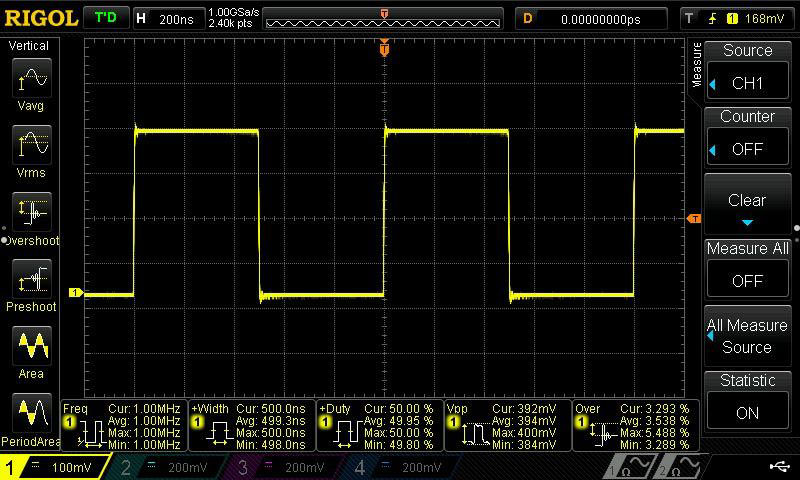Image resolution: width=800 pixels, height=480 pixels.
Task: Choose the Overshoot measurement icon
Action: [31, 213]
